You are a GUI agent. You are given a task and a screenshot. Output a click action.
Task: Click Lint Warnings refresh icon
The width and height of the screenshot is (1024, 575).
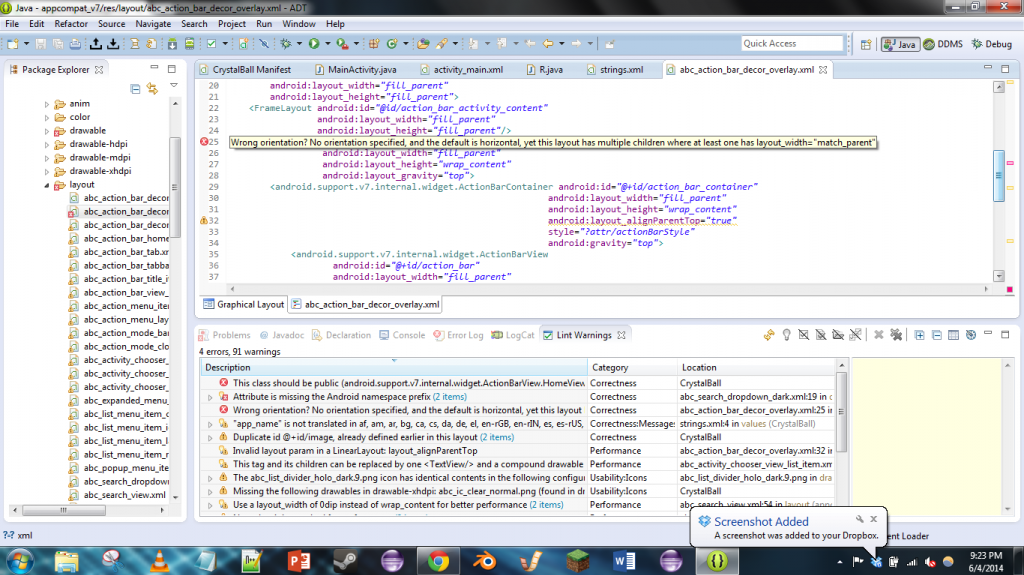click(x=769, y=335)
